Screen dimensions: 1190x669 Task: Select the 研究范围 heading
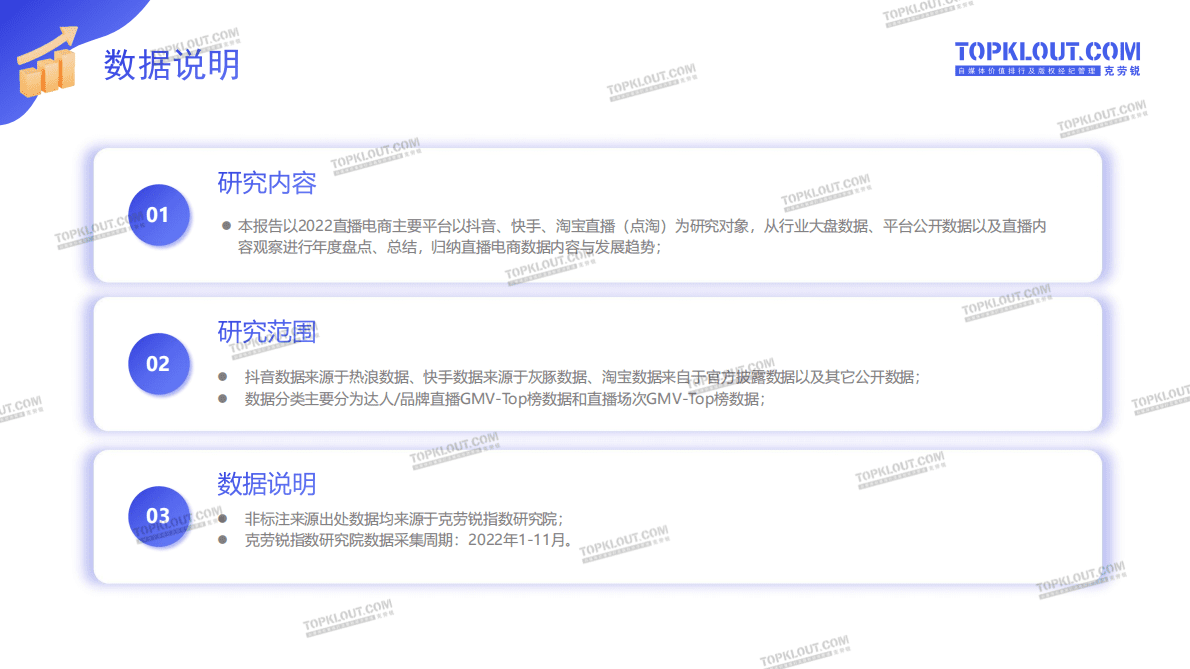[x=267, y=332]
